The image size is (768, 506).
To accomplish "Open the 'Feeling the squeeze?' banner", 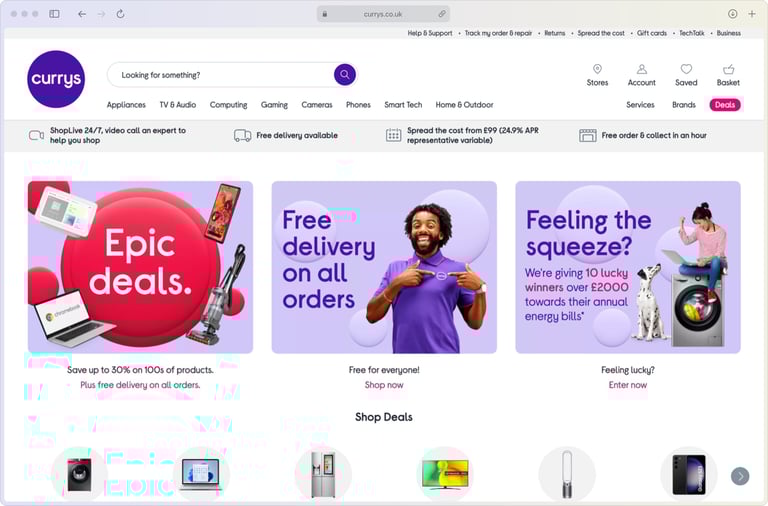I will (628, 267).
